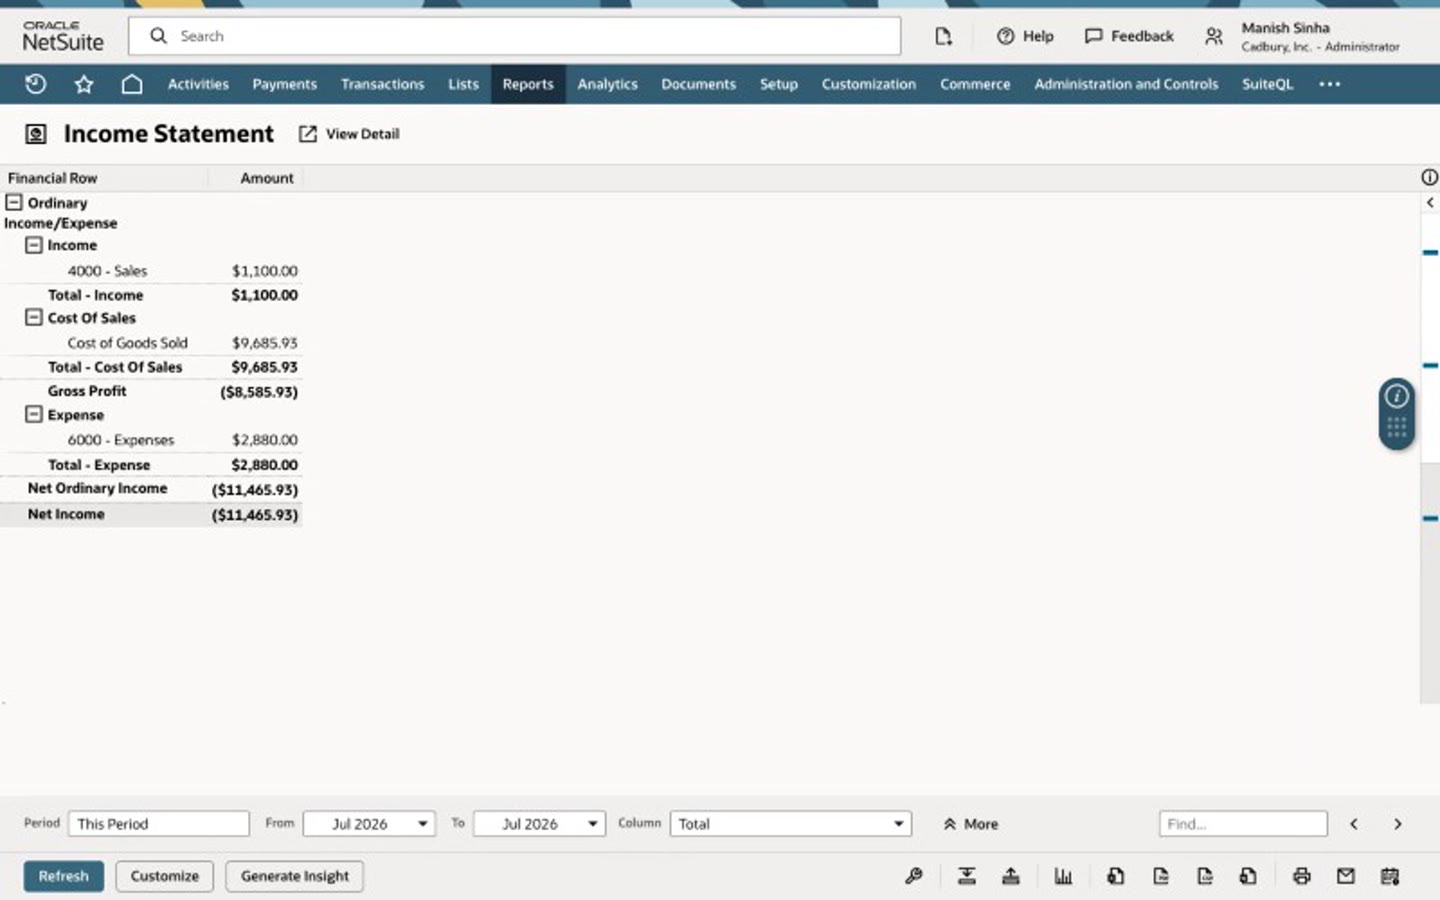
Task: Export report to PDF icon
Action: coord(1160,876)
